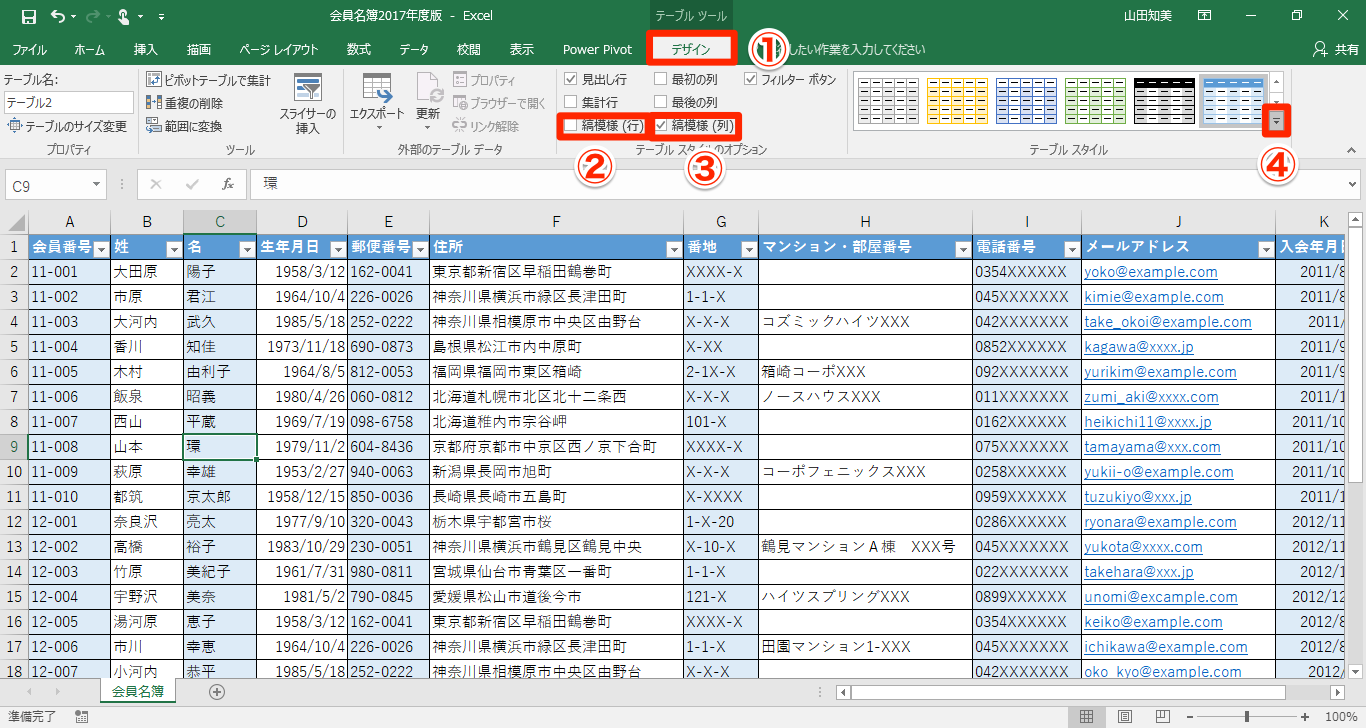Click the formula bar enter (check) icon
The height and width of the screenshot is (728, 1366).
(192, 184)
